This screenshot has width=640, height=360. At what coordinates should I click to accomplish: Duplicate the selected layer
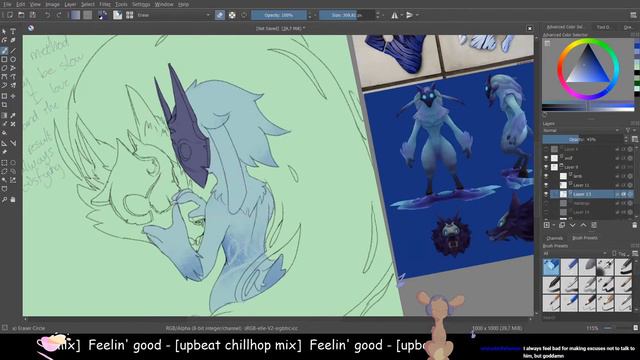562,225
